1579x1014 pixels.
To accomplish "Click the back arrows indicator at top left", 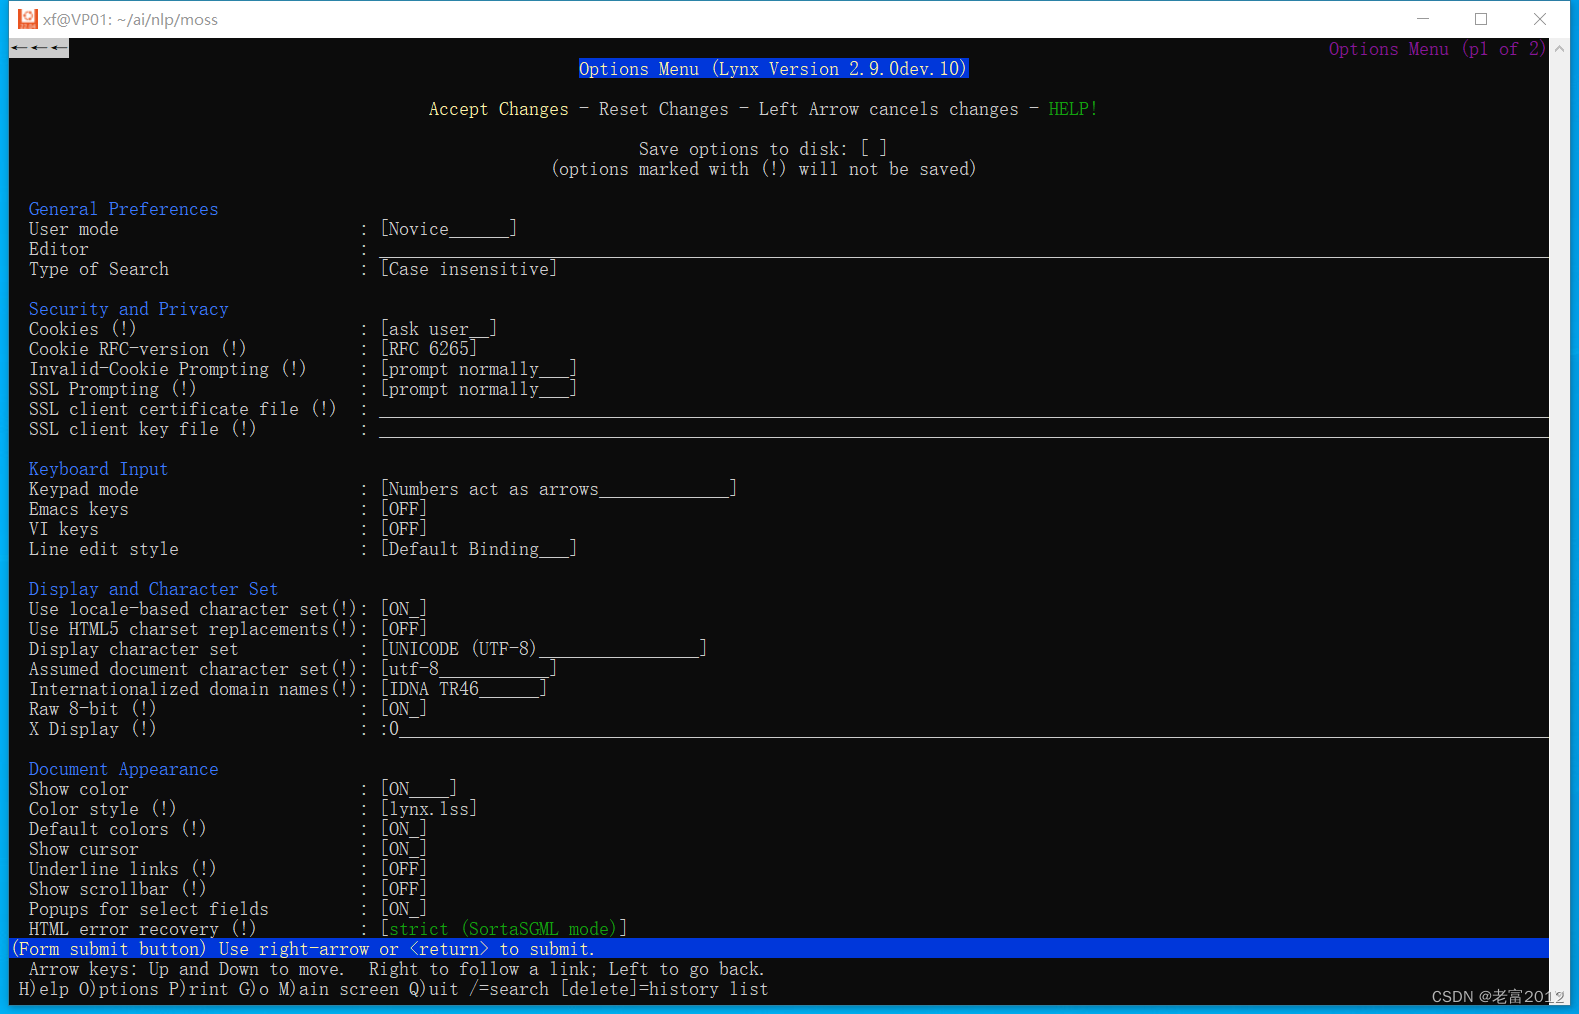I will 39,48.
